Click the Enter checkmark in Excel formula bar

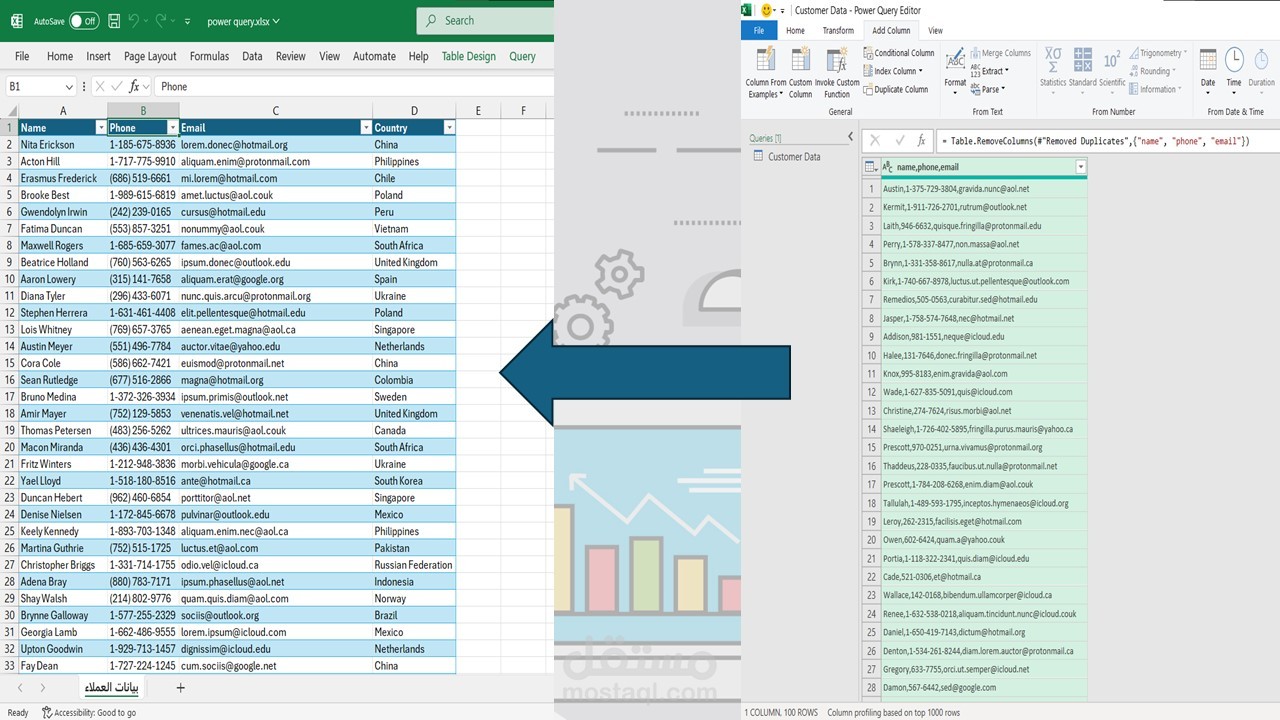117,87
